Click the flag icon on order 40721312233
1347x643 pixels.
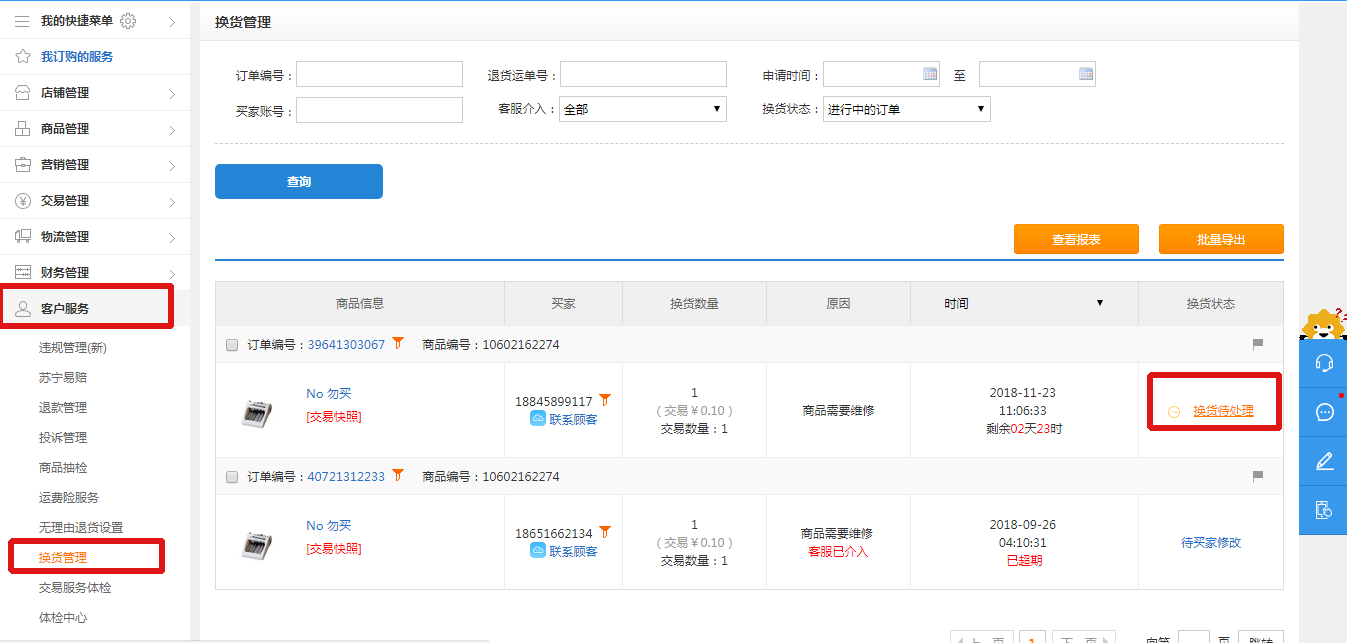(1258, 477)
